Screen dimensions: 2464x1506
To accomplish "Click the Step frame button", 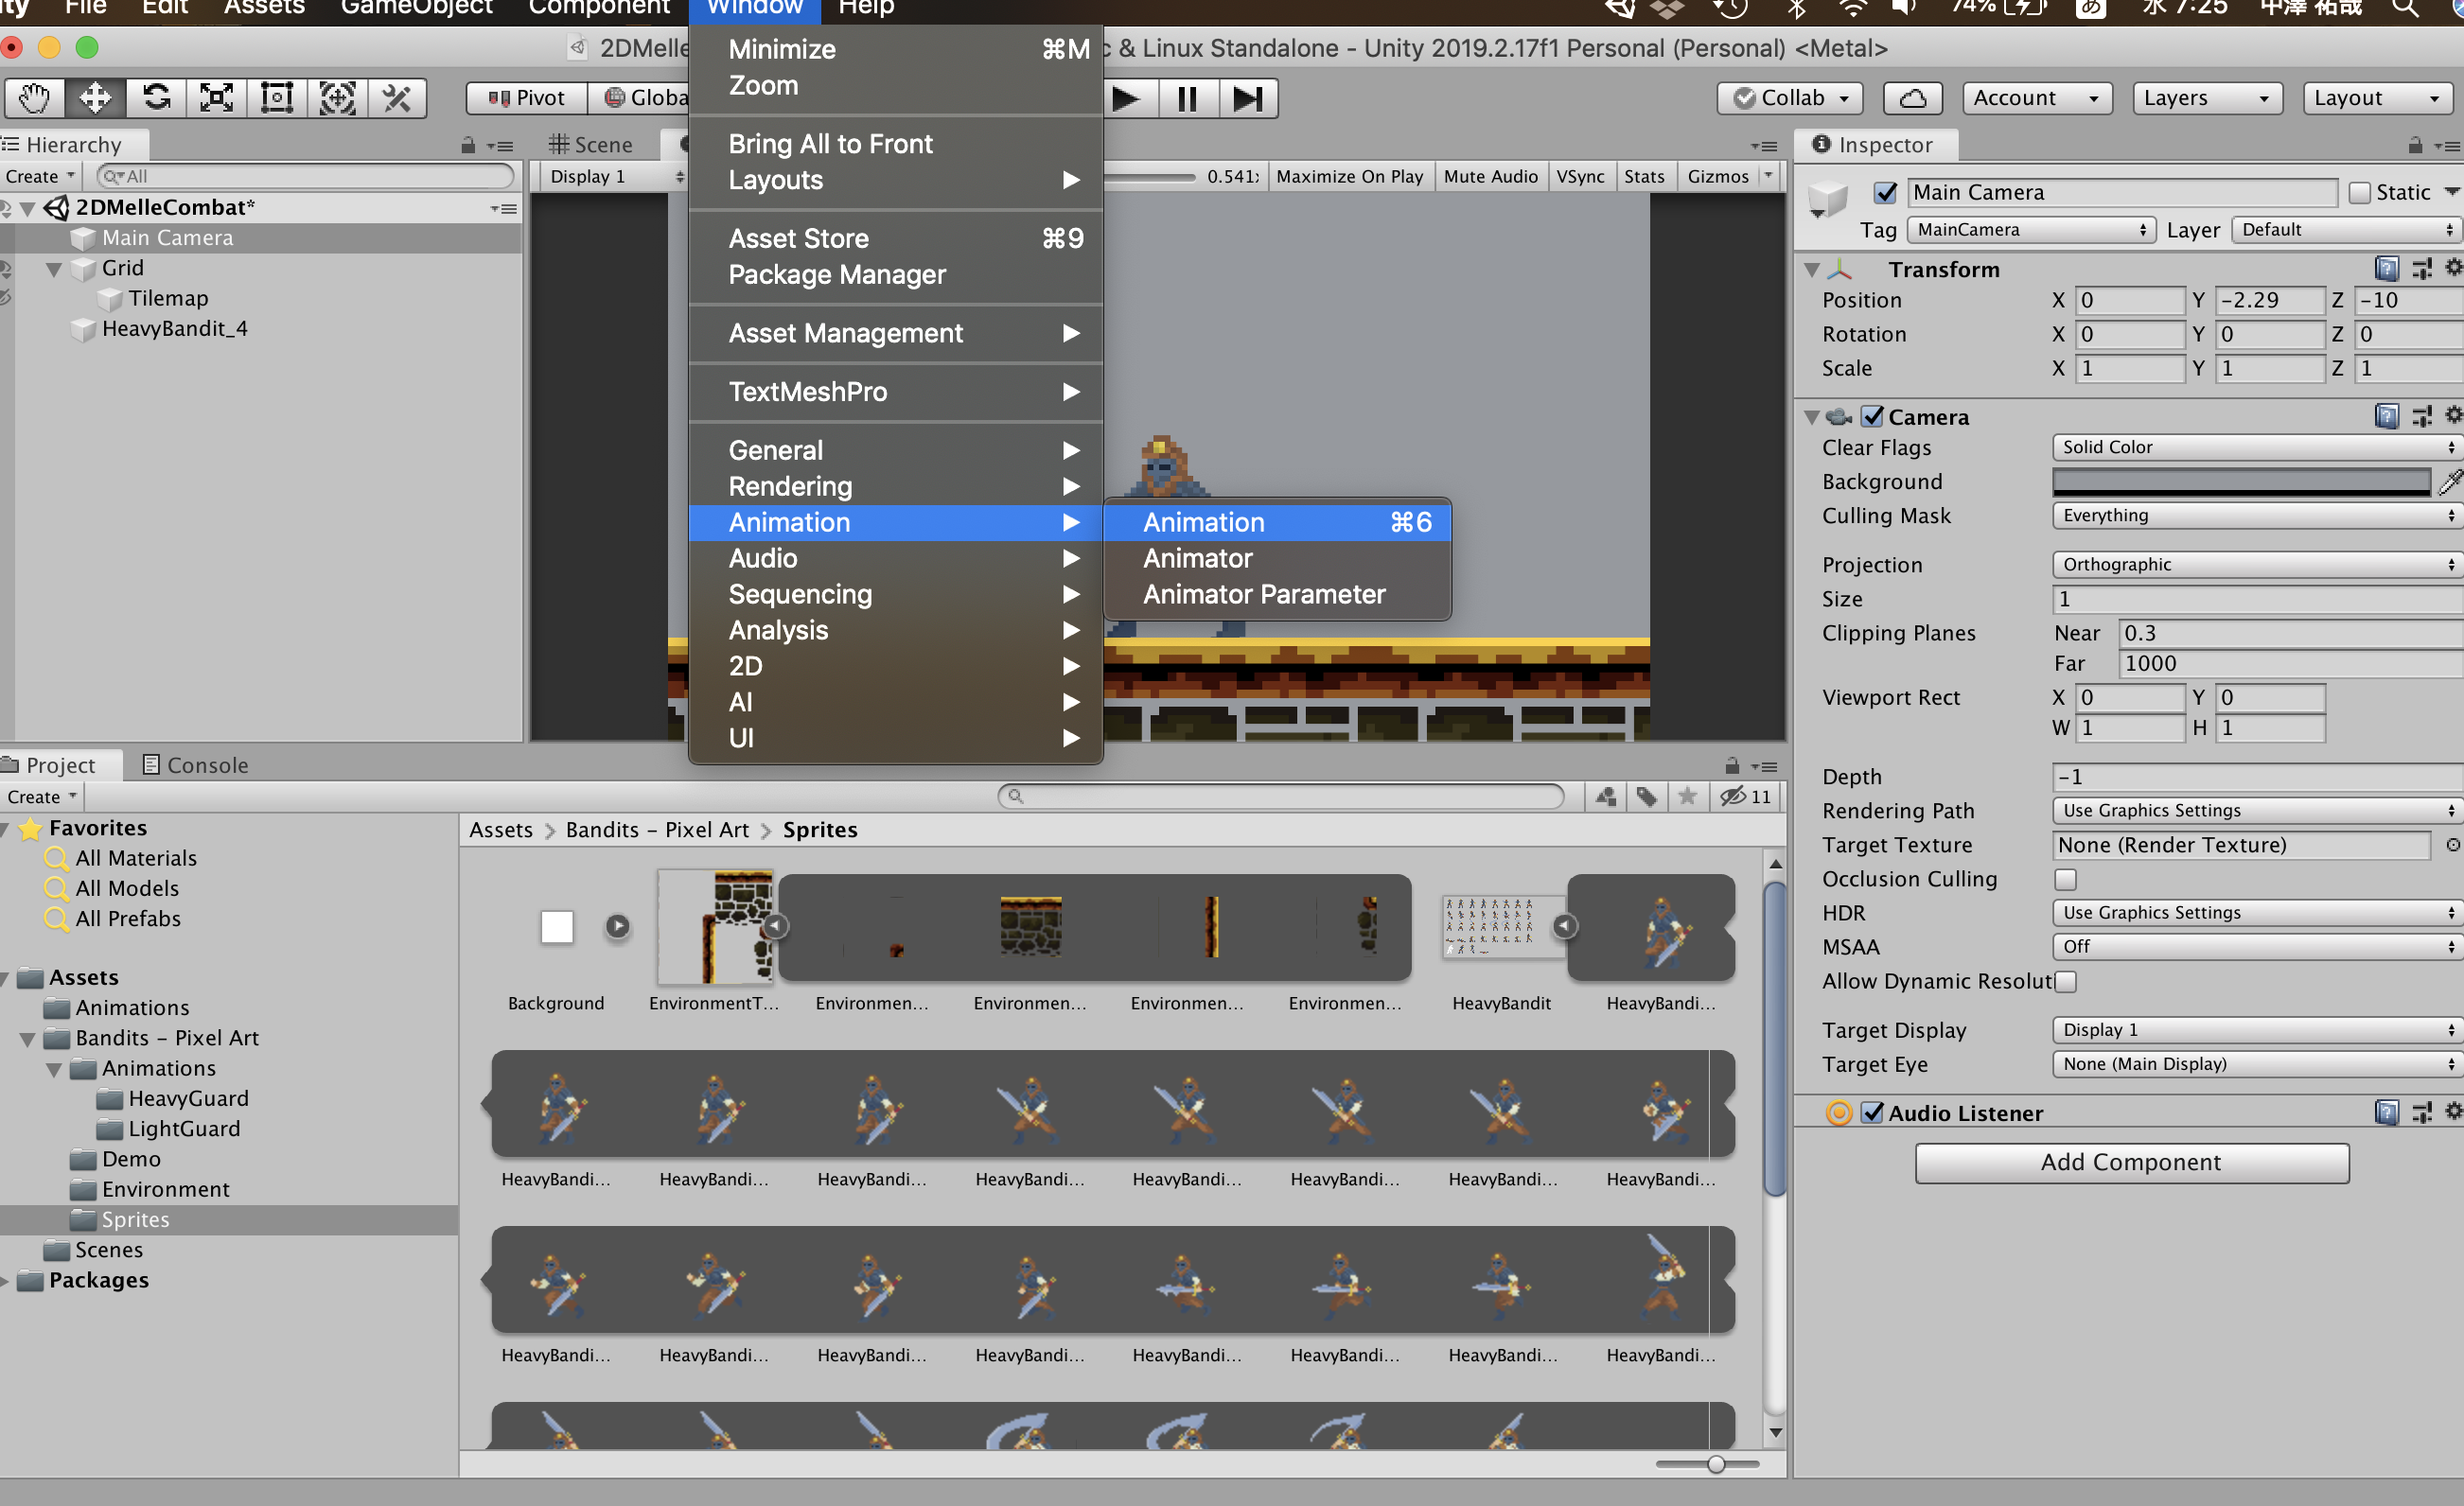I will pos(1247,98).
